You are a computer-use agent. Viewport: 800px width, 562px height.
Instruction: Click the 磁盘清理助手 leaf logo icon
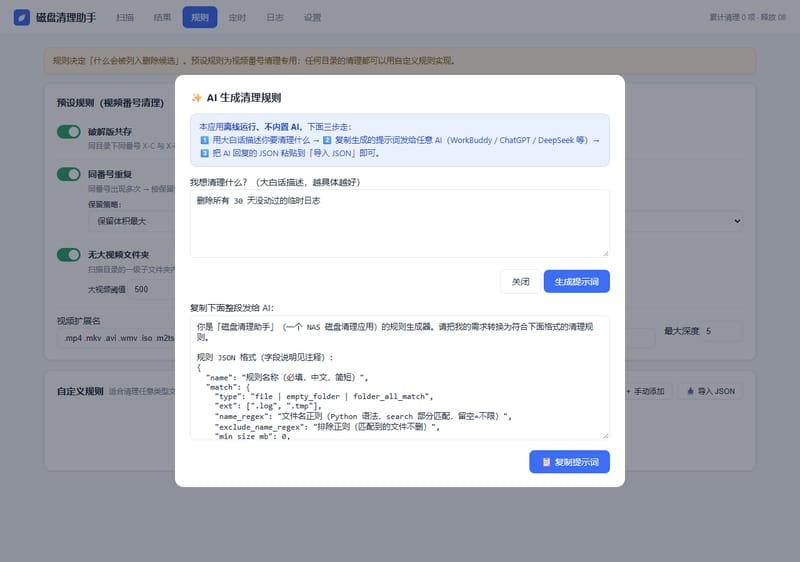(21, 17)
